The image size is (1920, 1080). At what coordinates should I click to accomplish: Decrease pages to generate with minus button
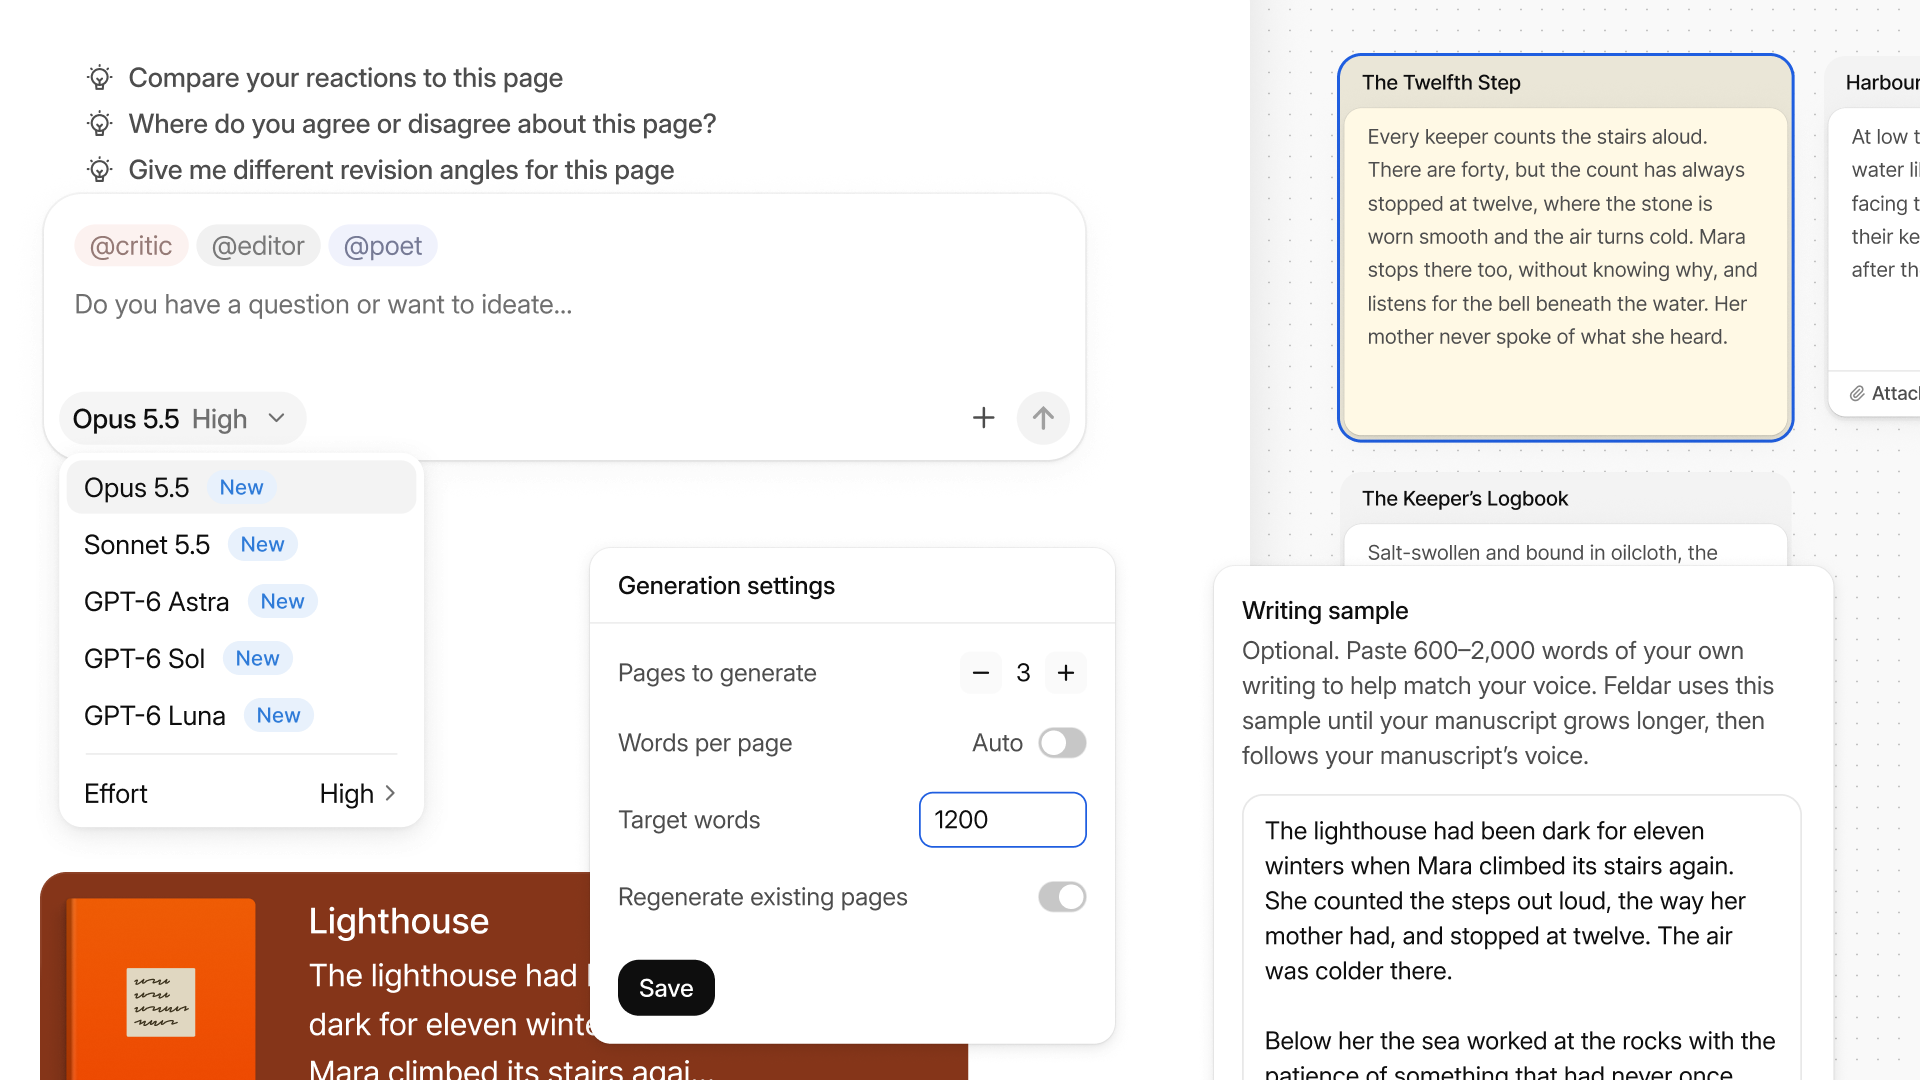pyautogui.click(x=980, y=673)
